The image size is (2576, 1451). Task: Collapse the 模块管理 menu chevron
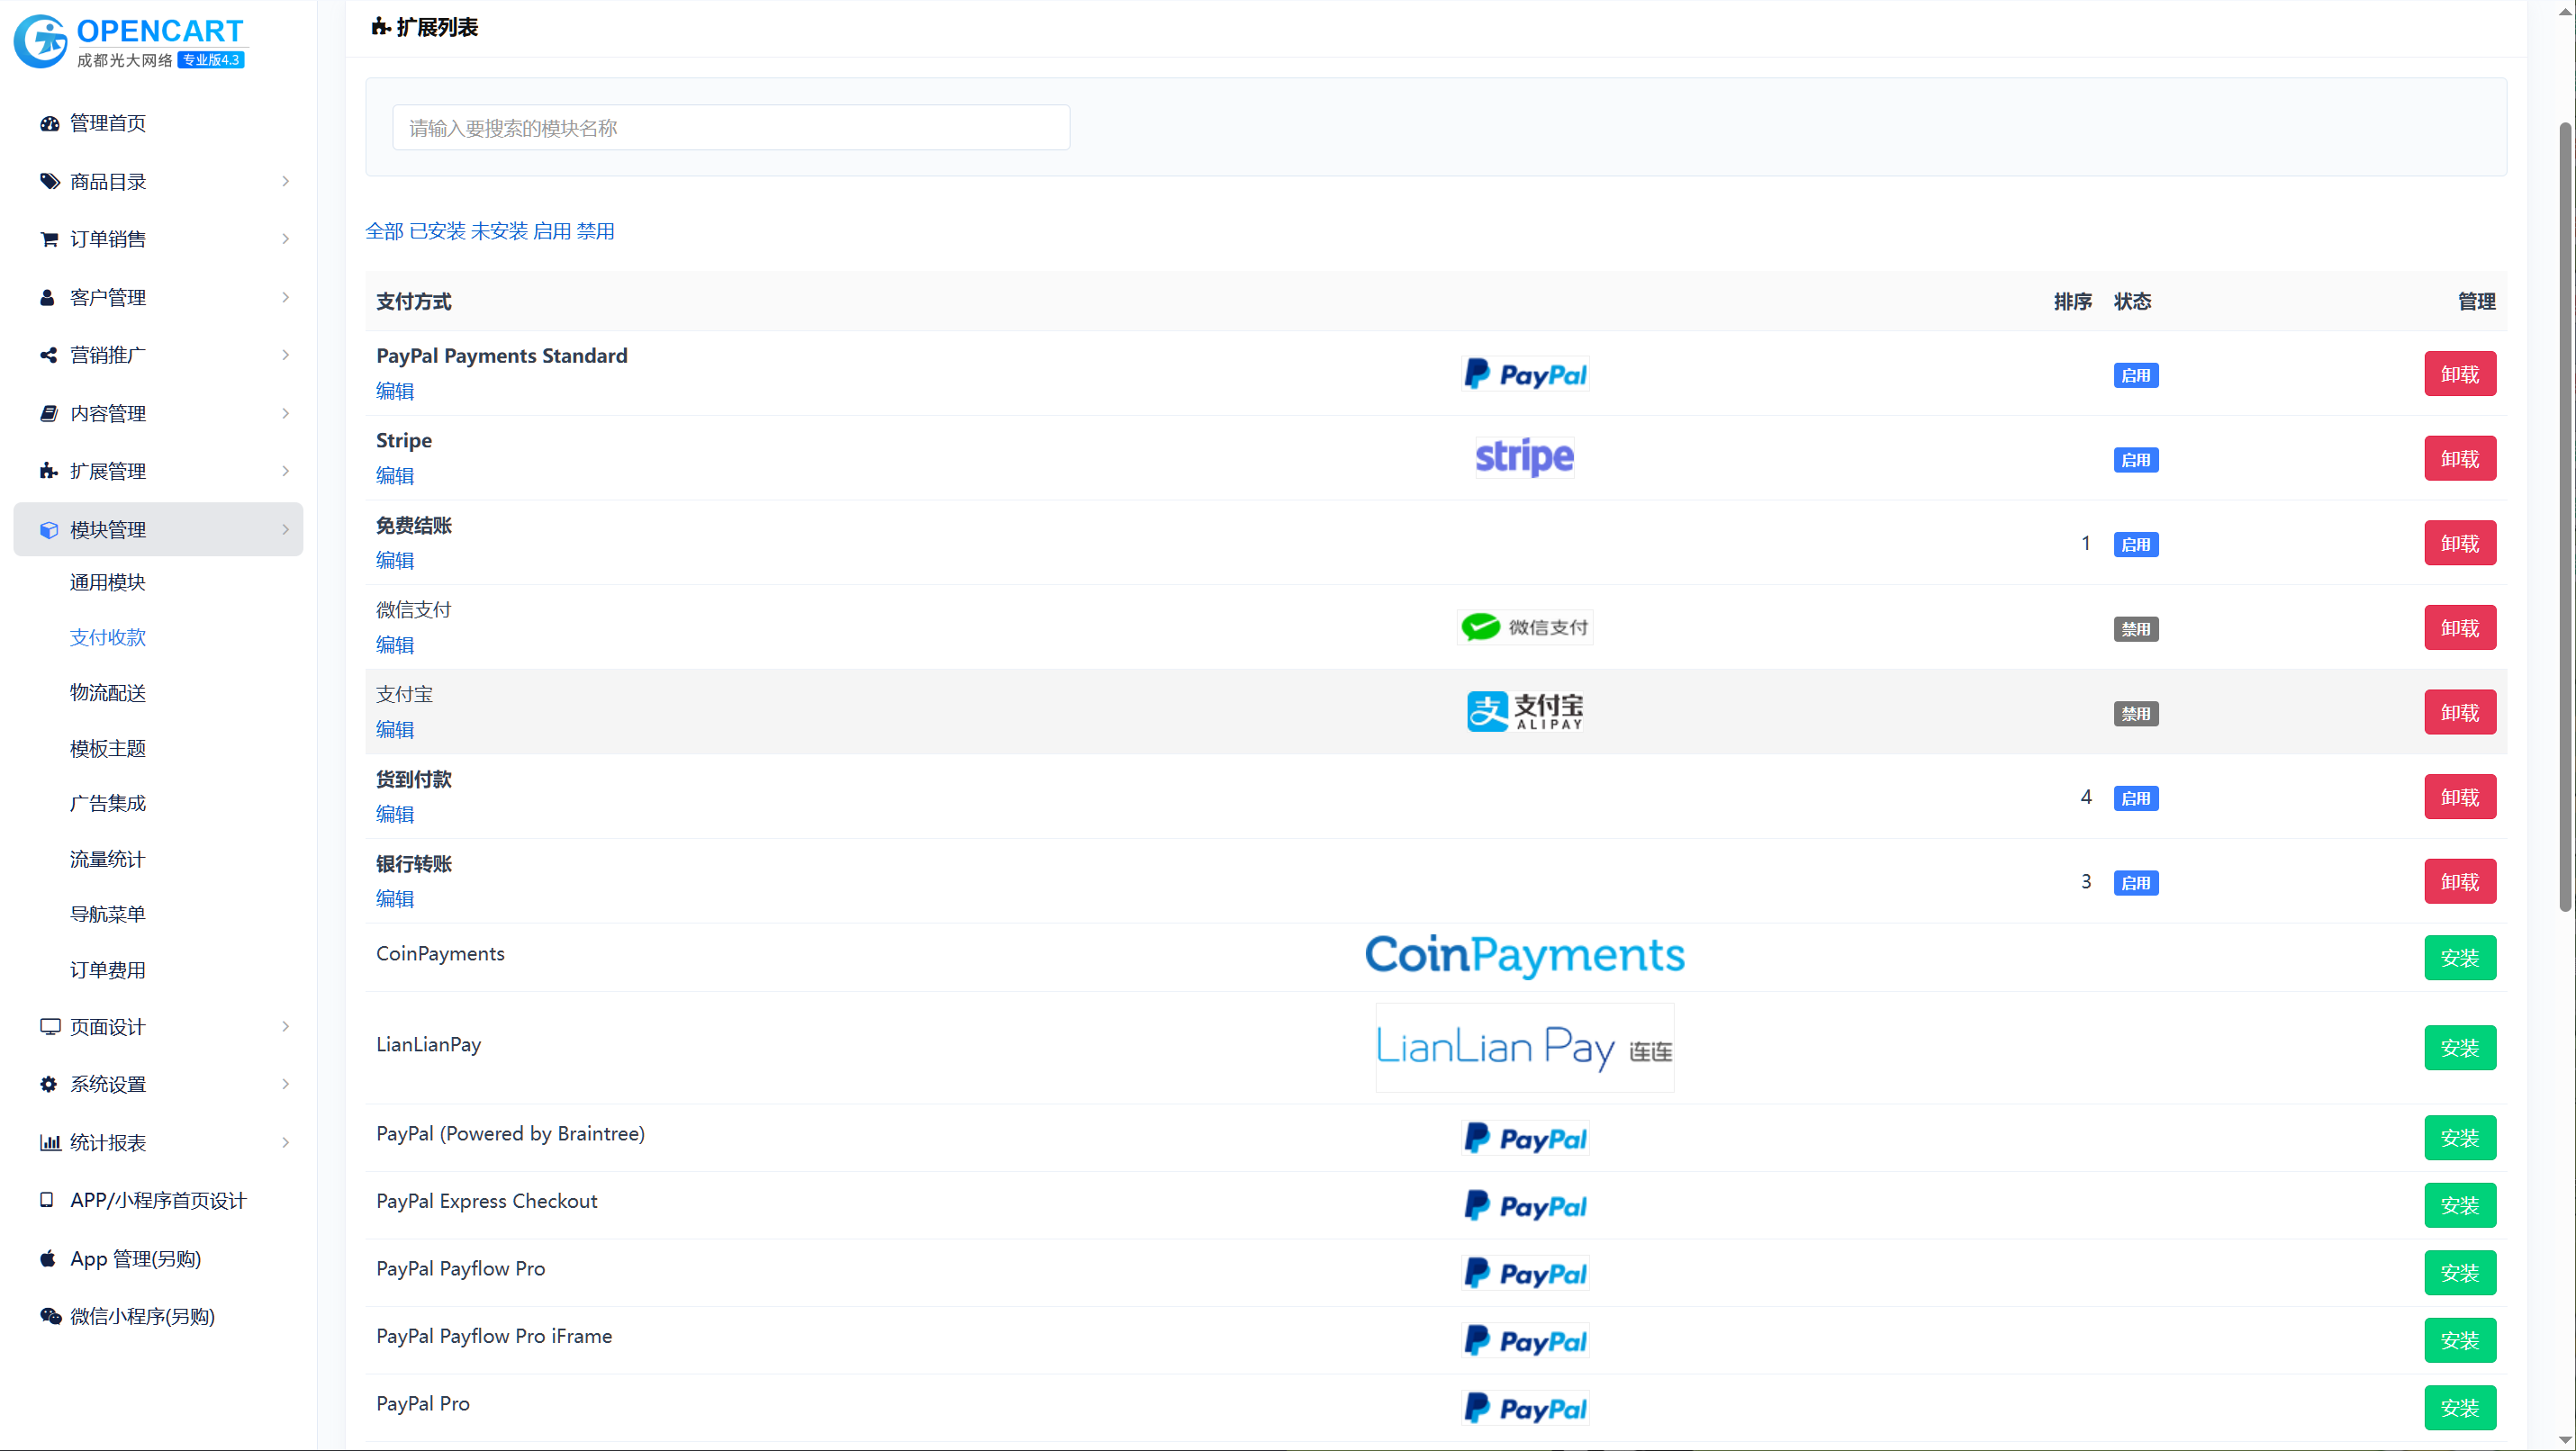point(286,530)
